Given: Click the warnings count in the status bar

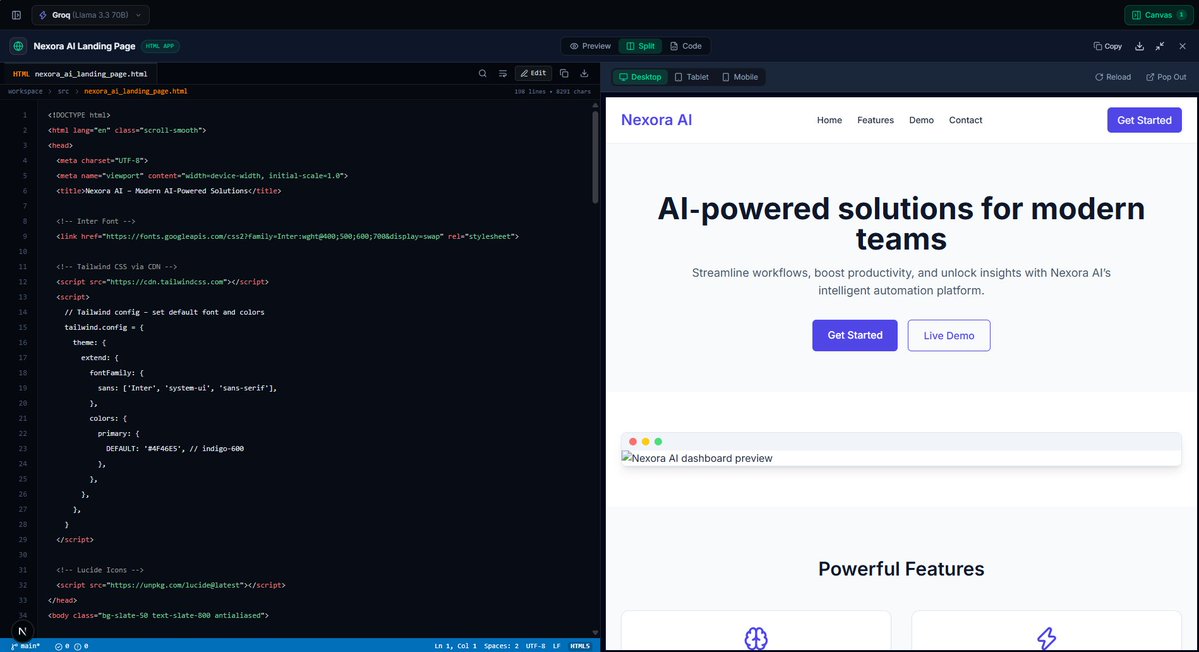Looking at the screenshot, I should click(x=81, y=646).
